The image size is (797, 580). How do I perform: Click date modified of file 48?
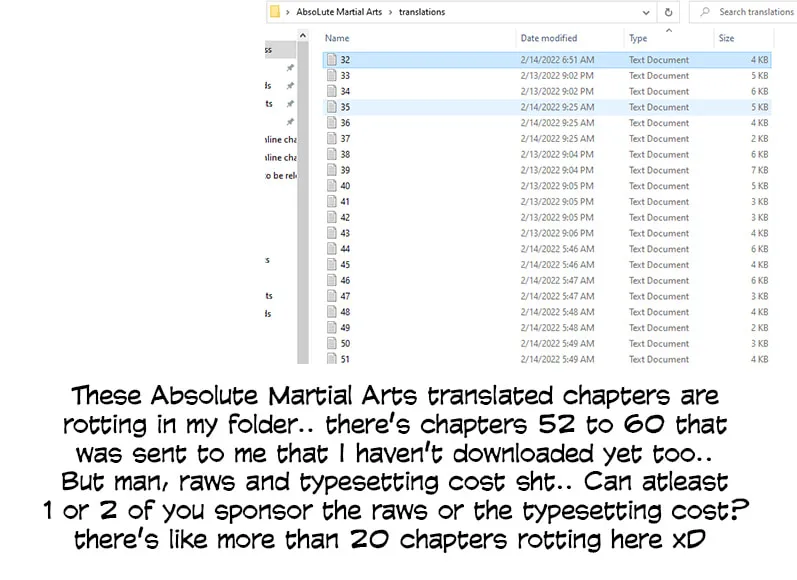point(557,312)
